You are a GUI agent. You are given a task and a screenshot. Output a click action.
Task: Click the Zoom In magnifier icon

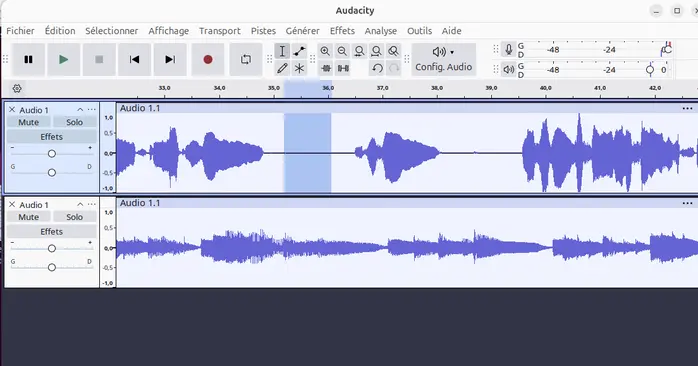coord(325,51)
